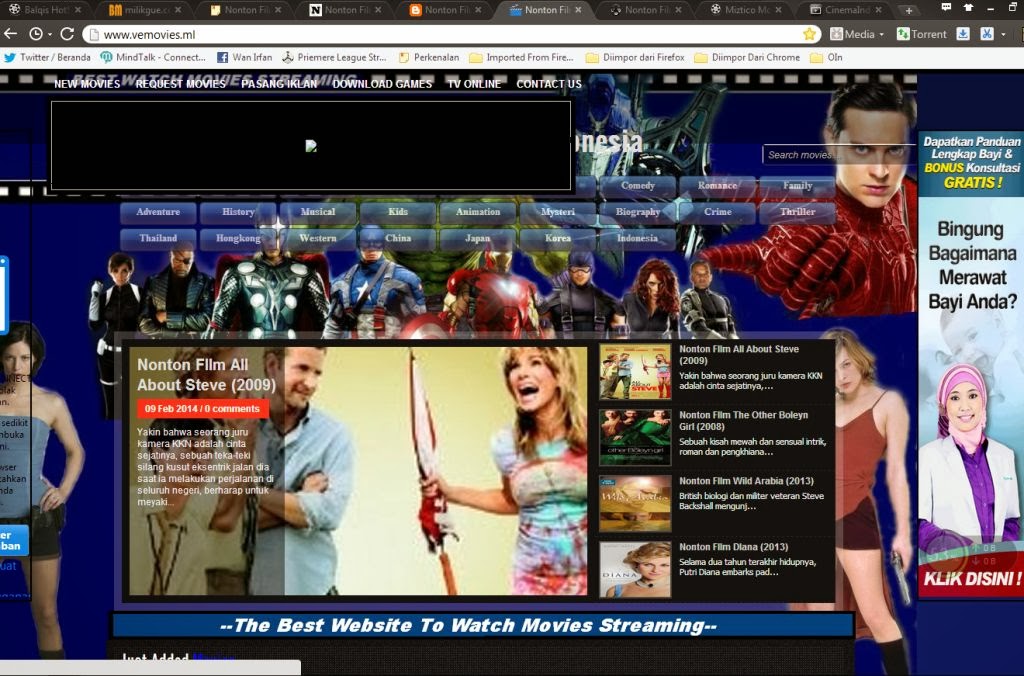Switch to the Miztico Mo tab

[x=745, y=10]
